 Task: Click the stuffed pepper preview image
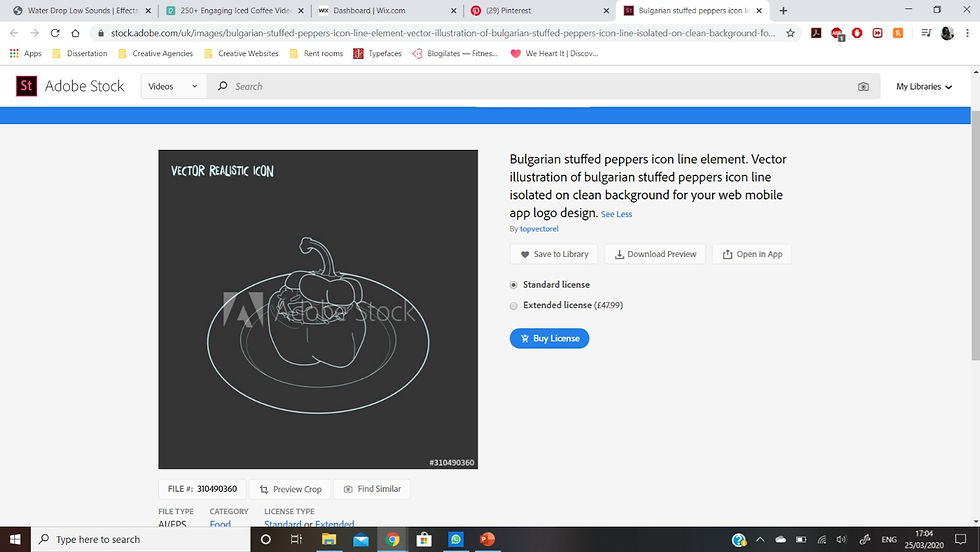click(318, 309)
